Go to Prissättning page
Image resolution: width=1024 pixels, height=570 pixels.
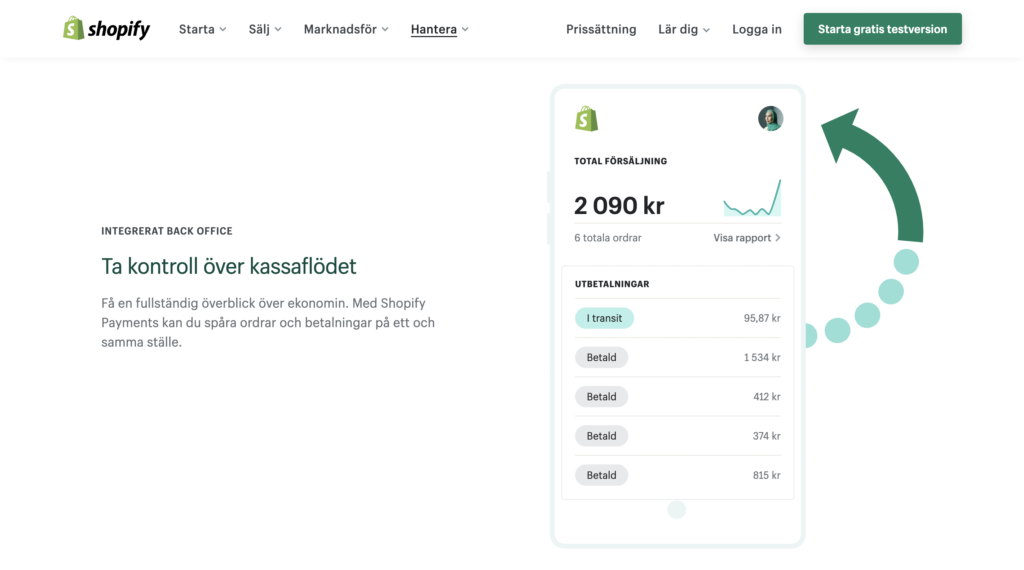(x=601, y=29)
